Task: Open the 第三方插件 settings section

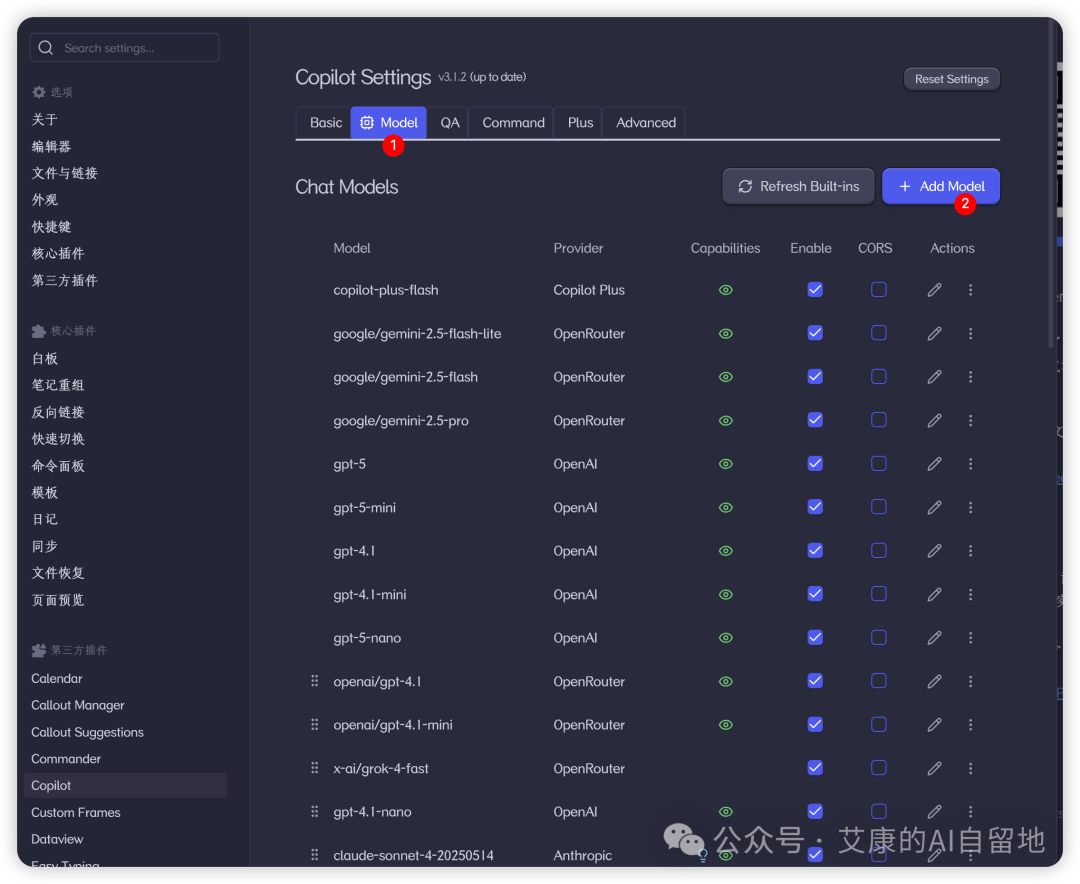Action: pyautogui.click(x=64, y=280)
